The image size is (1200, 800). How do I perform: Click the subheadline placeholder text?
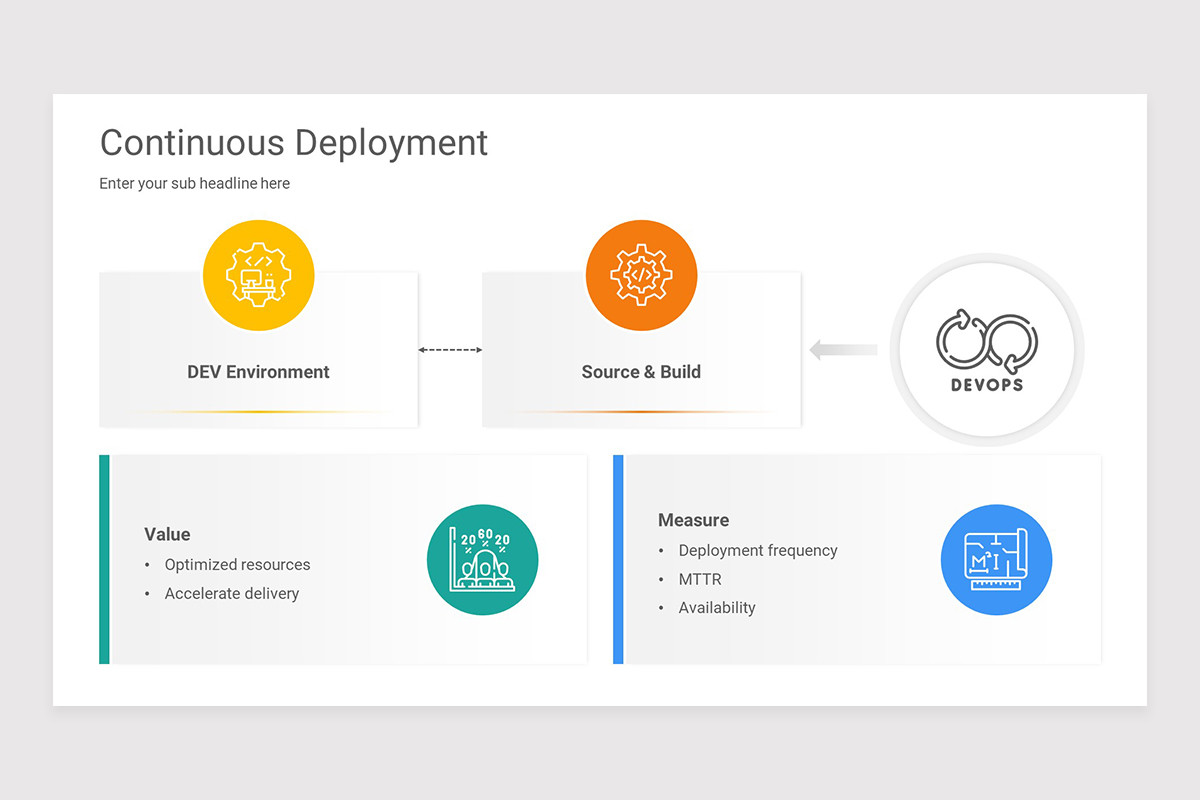[194, 183]
